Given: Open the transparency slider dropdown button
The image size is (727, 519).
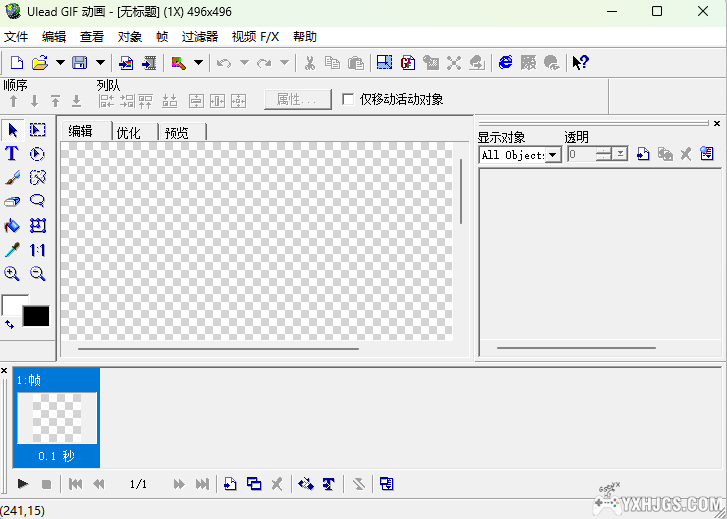Looking at the screenshot, I should click(620, 154).
